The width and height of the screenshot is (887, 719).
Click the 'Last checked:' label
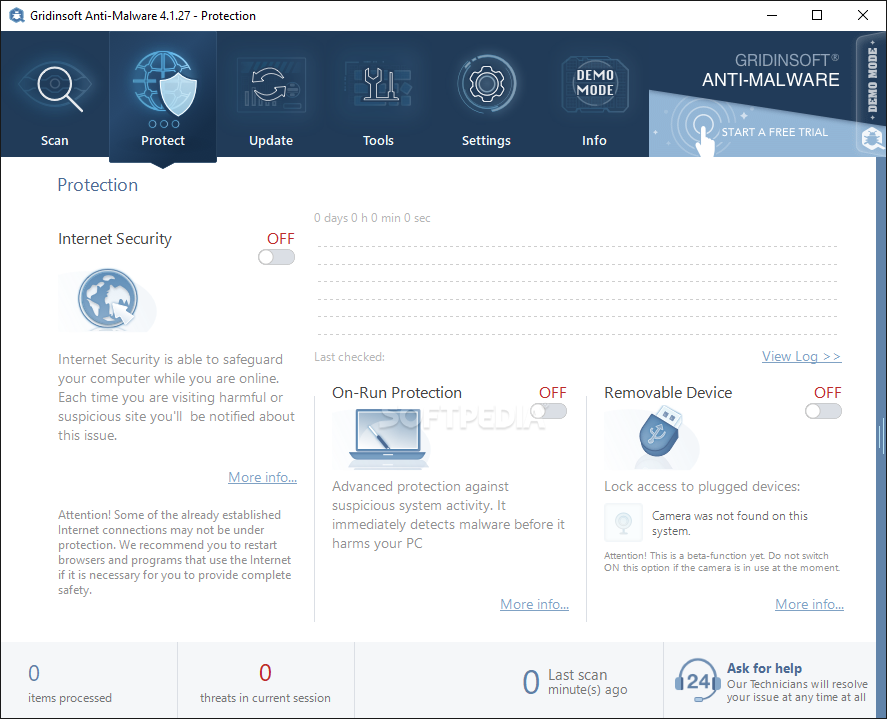point(349,357)
